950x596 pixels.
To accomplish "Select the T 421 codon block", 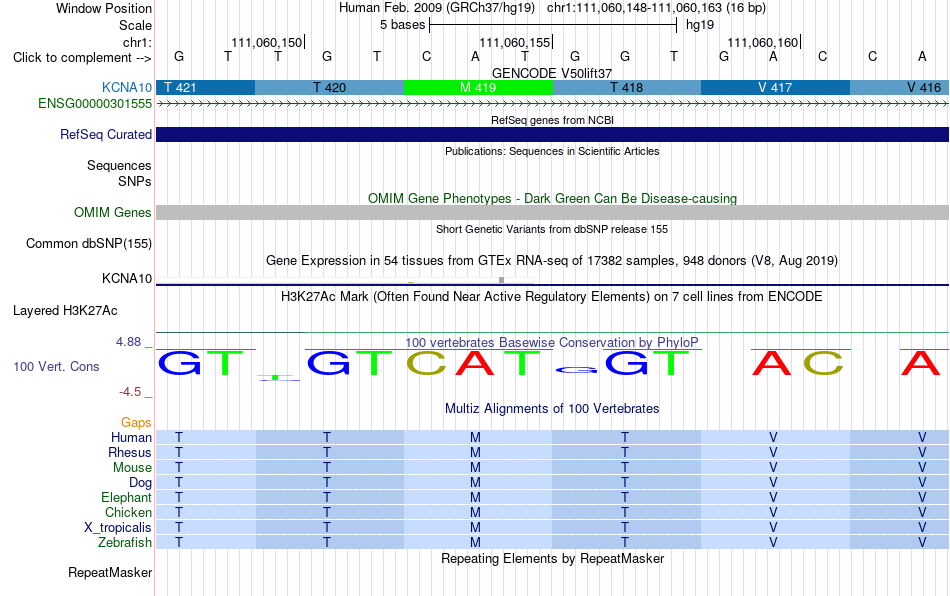I will (x=205, y=87).
